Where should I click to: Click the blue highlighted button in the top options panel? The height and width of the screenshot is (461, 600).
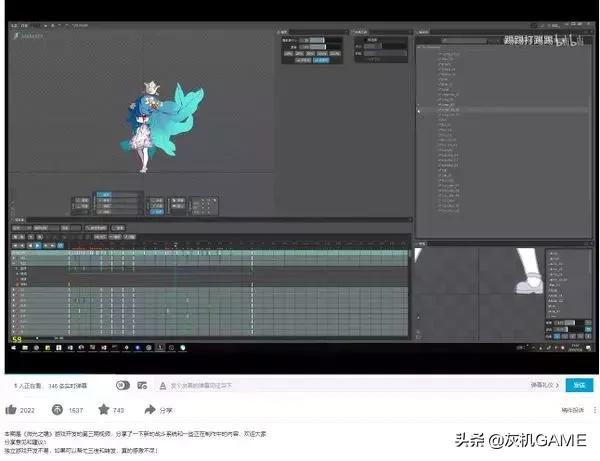[x=321, y=60]
